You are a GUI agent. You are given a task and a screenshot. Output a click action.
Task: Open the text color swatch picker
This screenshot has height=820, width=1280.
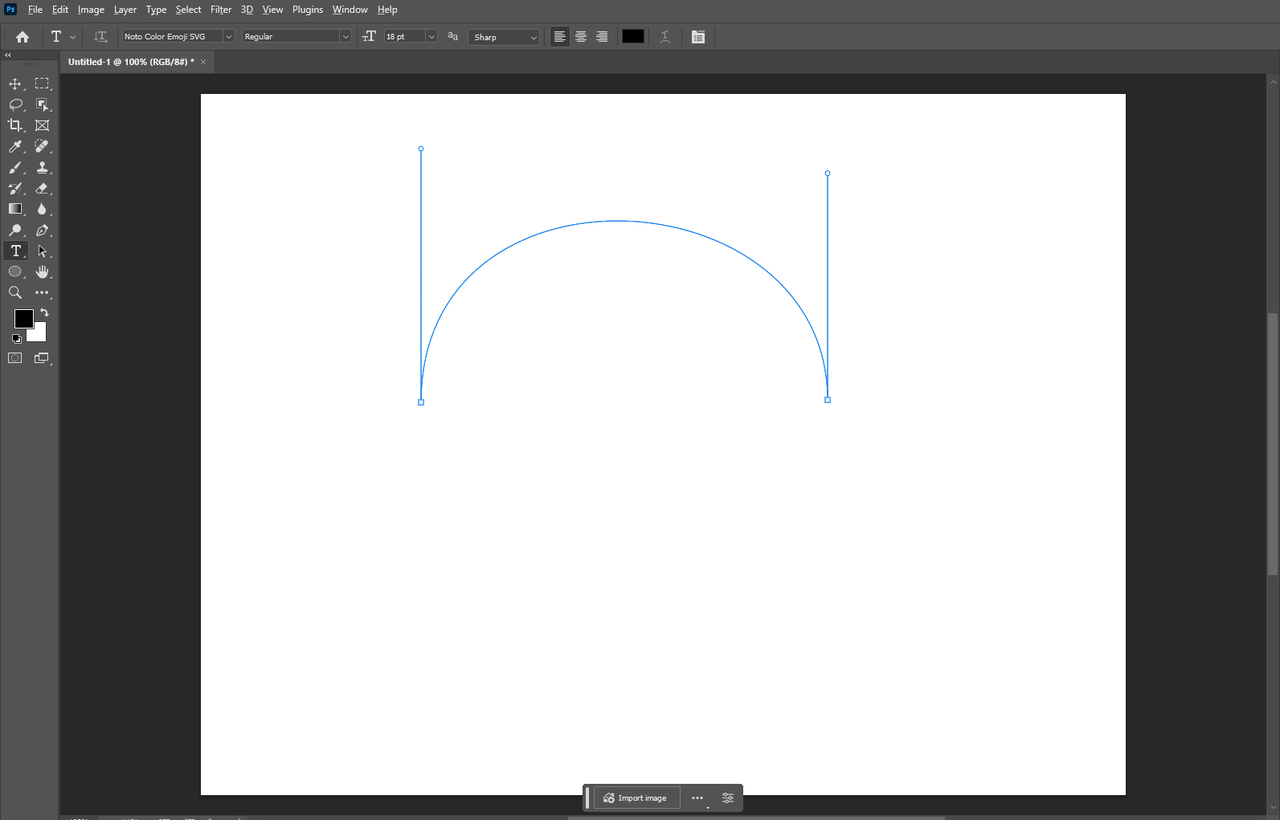(632, 36)
